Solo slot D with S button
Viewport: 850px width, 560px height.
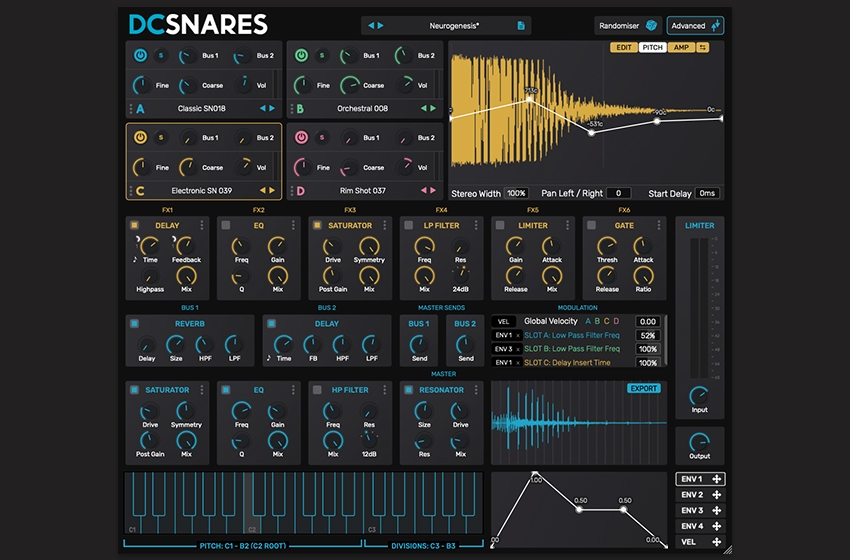322,138
